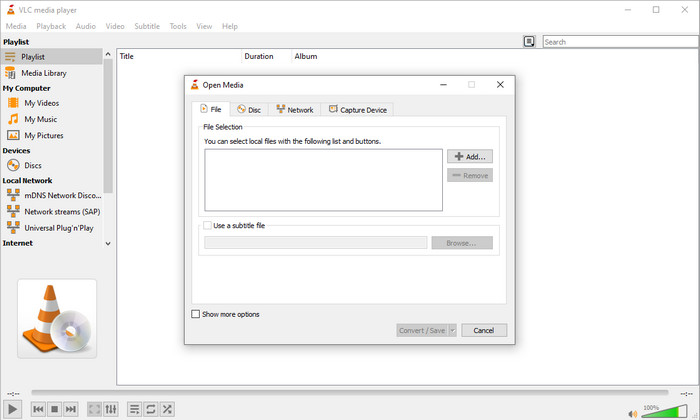Open the Tools menu

point(178,26)
